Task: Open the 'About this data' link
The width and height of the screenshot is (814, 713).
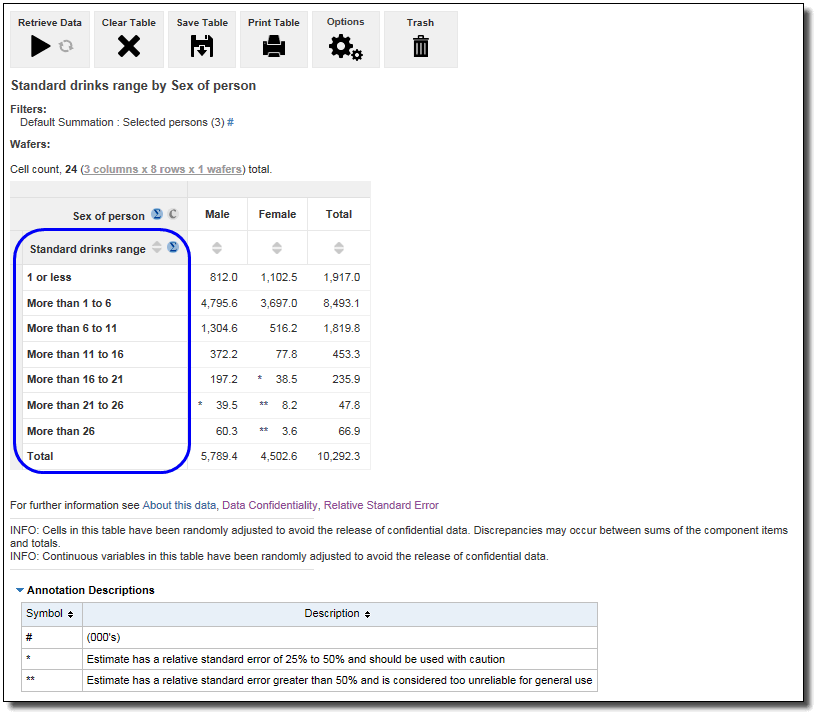Action: [178, 505]
